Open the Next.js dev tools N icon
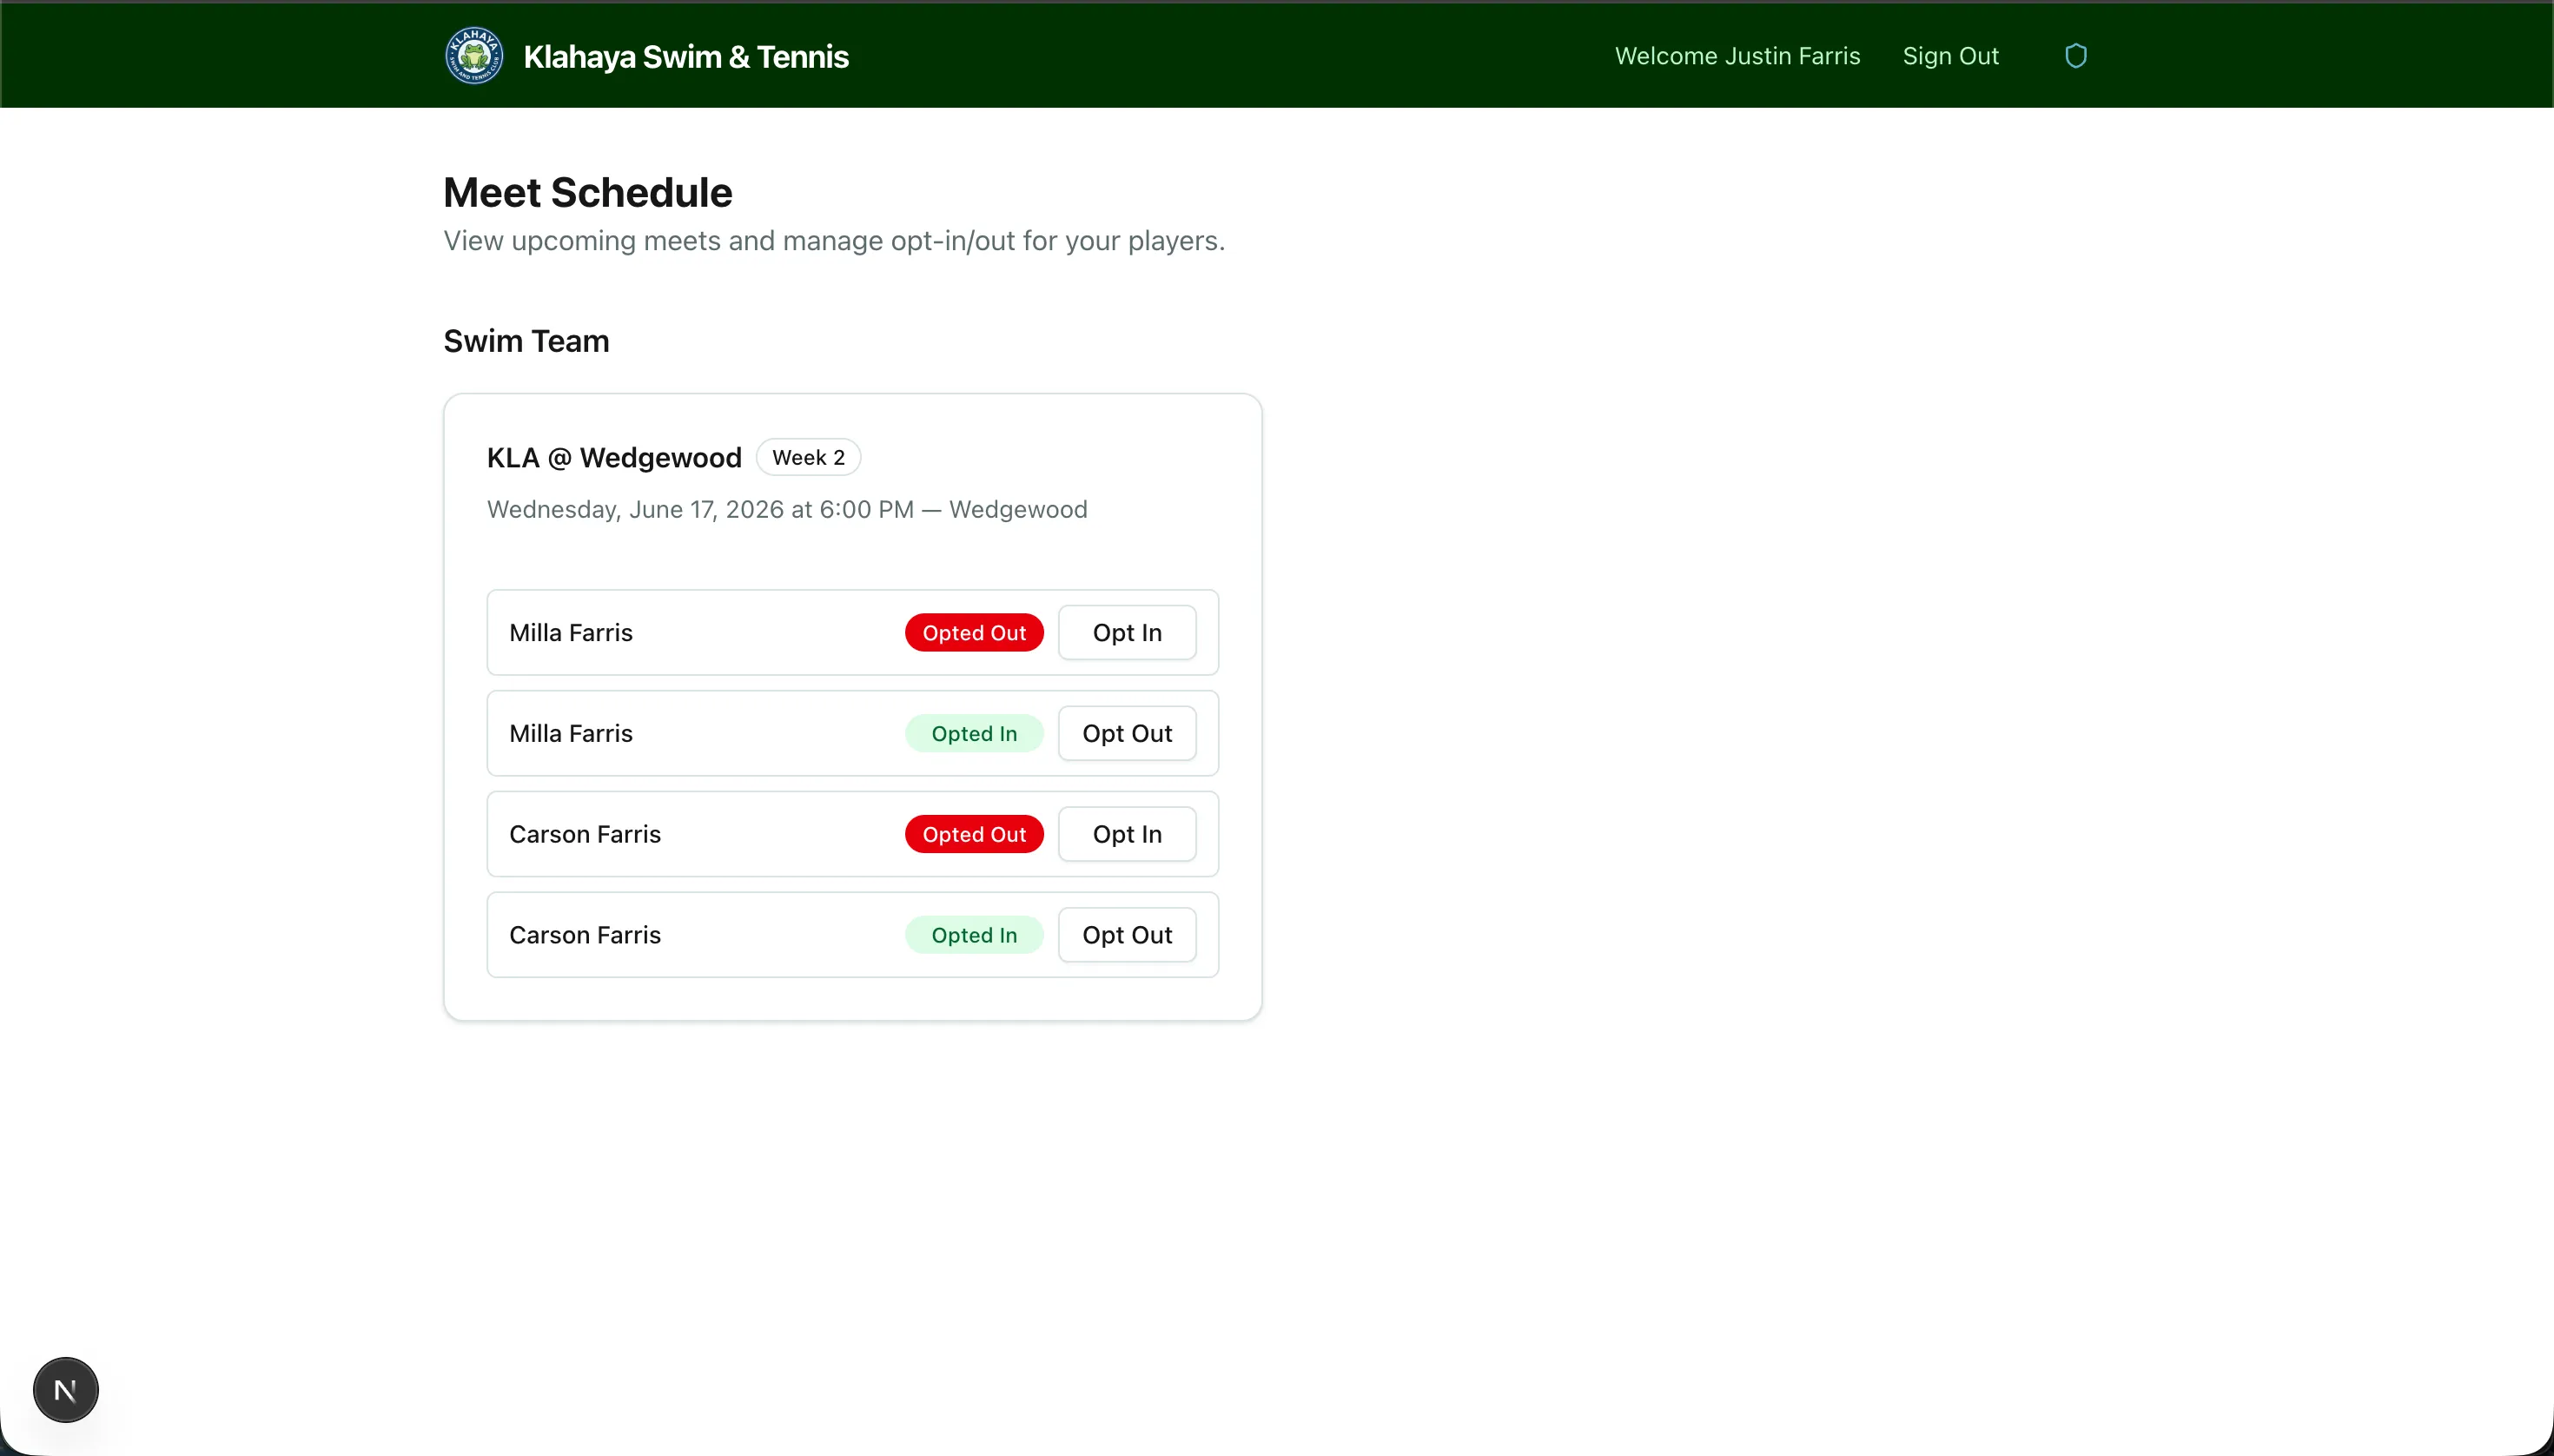The image size is (2554, 1456). (66, 1389)
